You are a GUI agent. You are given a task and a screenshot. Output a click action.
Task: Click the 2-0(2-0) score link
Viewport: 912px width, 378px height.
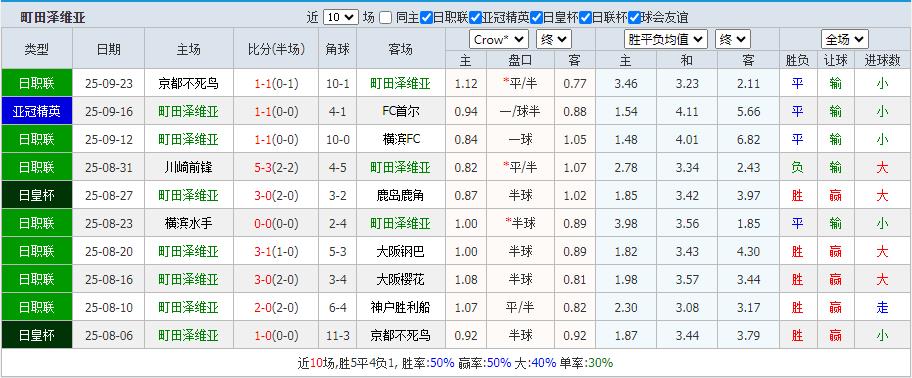pyautogui.click(x=276, y=307)
